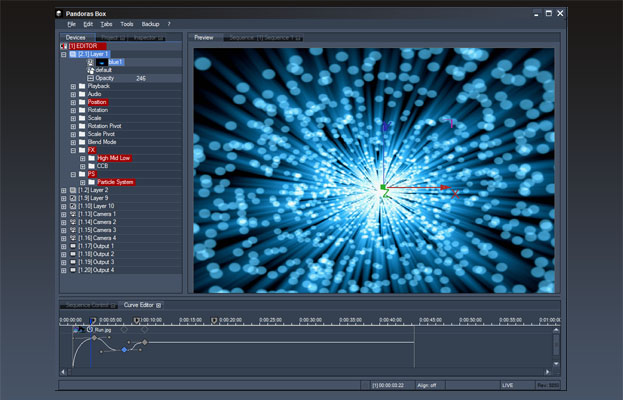
Task: Click the Opacity parameter icon
Action: pos(90,78)
